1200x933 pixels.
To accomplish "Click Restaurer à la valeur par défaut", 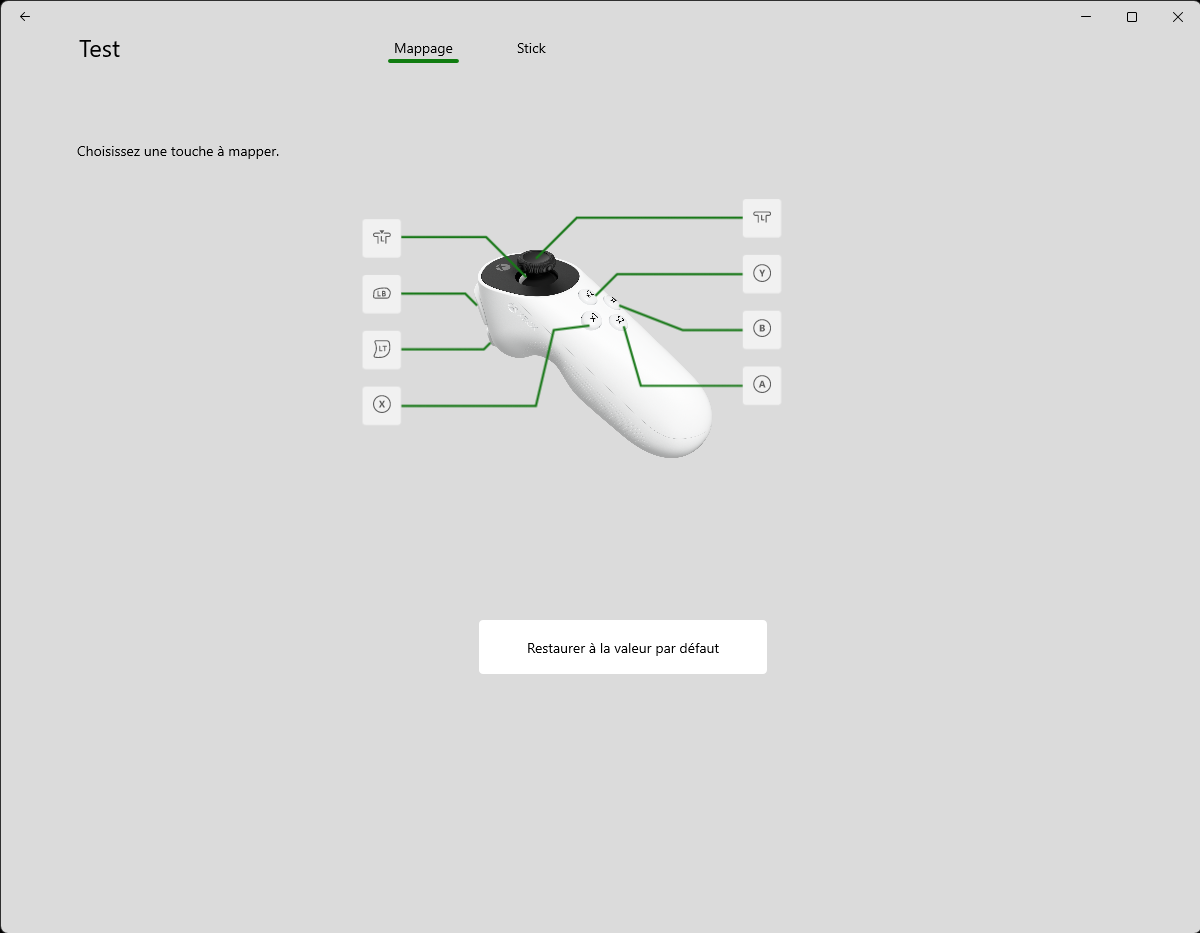I will pos(623,647).
